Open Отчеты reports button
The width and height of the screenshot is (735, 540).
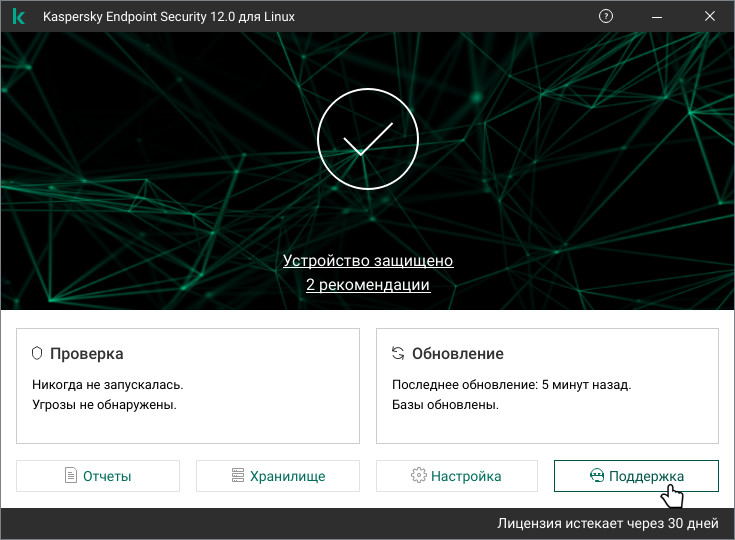(98, 476)
